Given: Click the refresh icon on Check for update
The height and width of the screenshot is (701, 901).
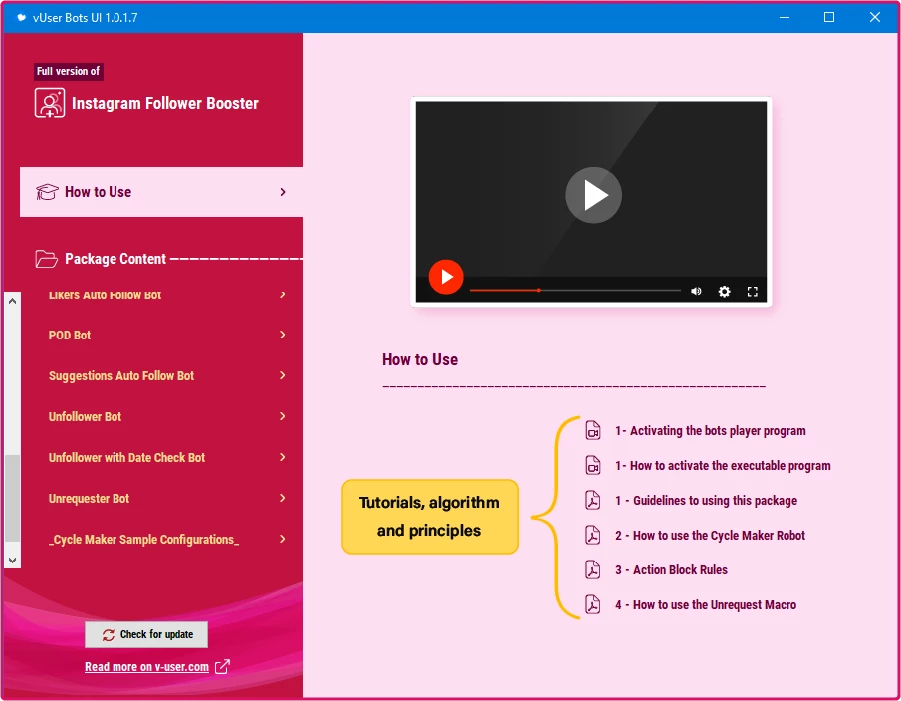Looking at the screenshot, I should click(109, 634).
